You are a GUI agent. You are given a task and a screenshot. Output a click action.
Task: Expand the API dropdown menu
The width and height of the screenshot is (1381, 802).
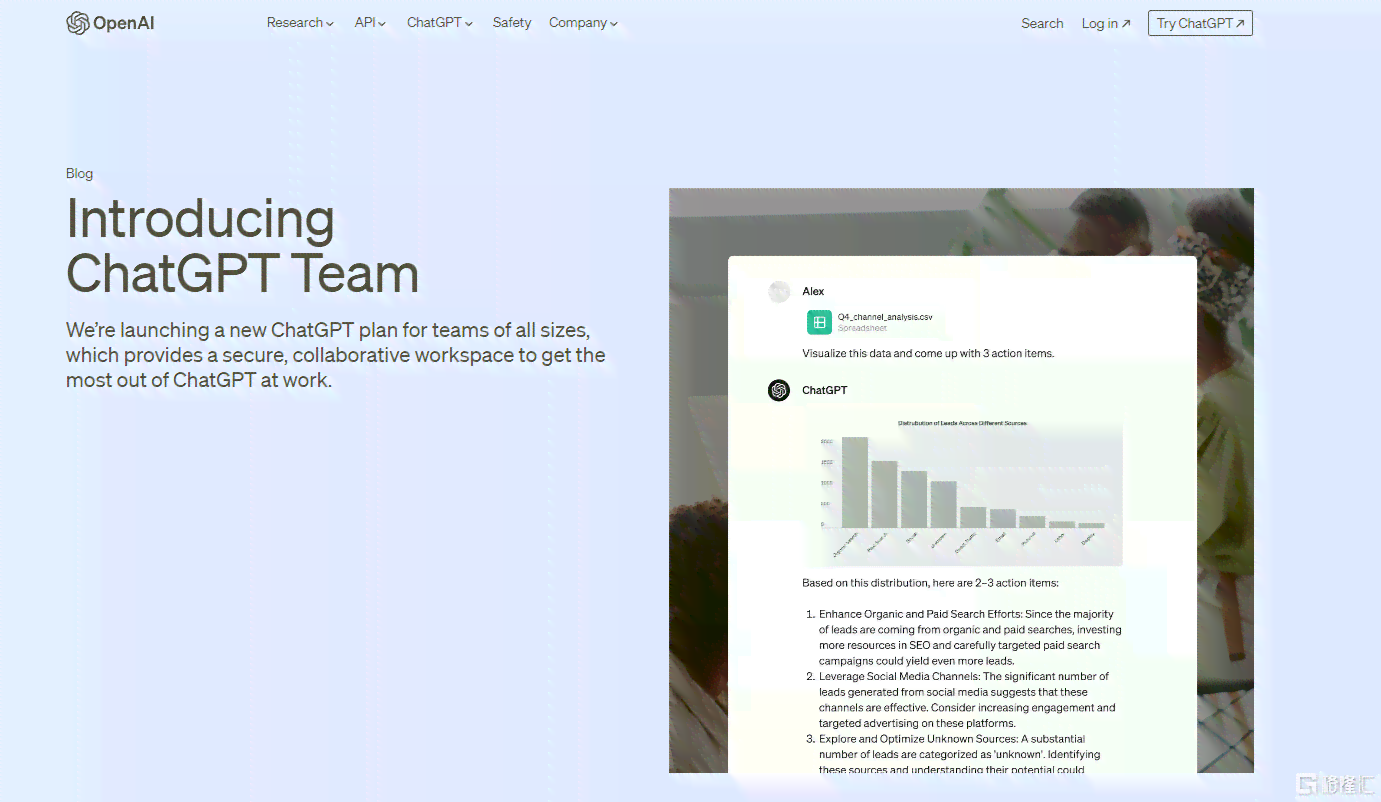[x=370, y=23]
